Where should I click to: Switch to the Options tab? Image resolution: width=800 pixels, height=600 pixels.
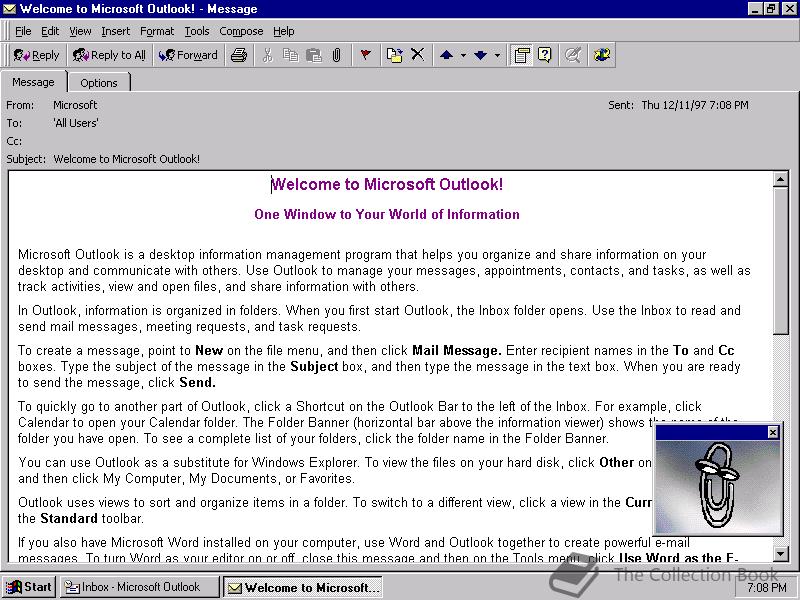[x=99, y=83]
